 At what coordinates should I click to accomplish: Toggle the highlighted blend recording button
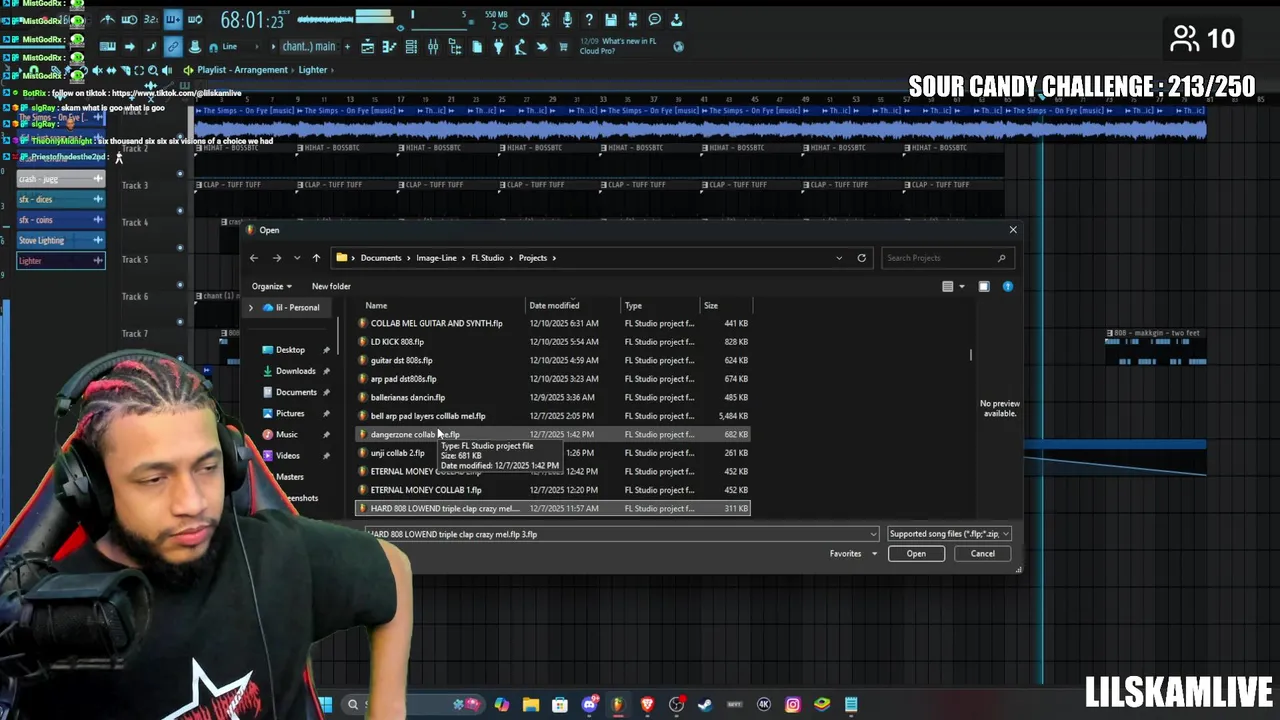click(x=173, y=20)
